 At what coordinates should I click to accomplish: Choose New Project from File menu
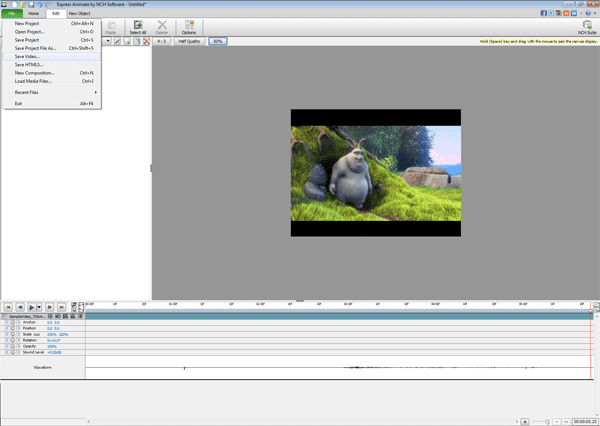pos(52,23)
